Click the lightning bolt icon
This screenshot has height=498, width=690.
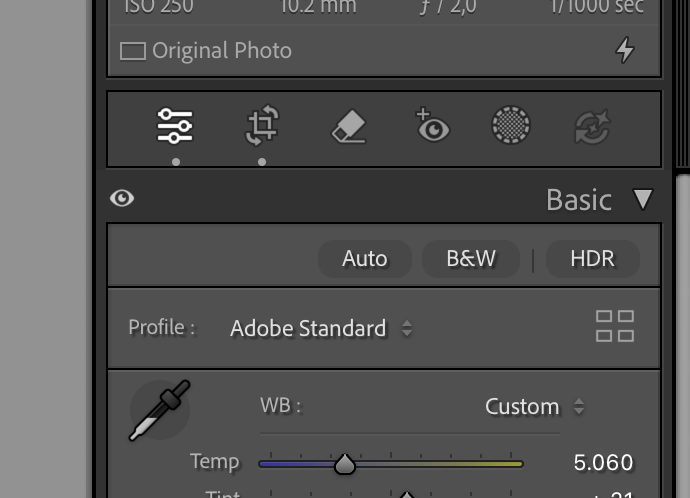625,50
